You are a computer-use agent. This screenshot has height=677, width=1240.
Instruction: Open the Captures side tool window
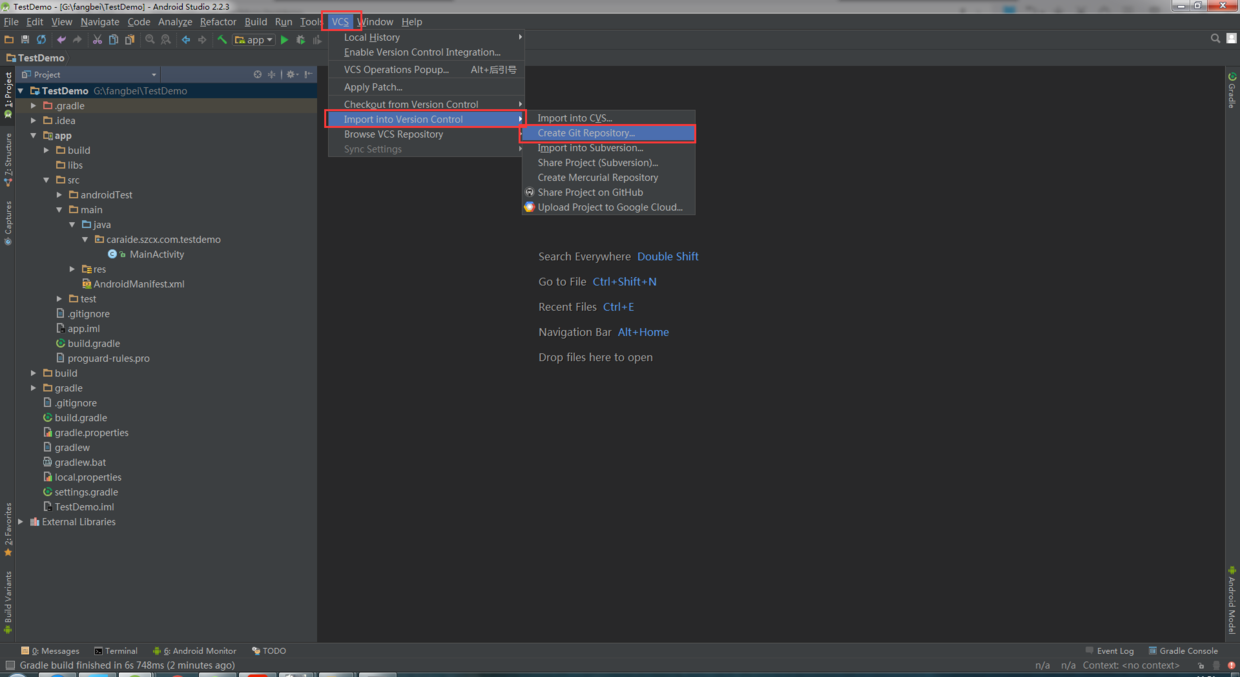point(8,223)
